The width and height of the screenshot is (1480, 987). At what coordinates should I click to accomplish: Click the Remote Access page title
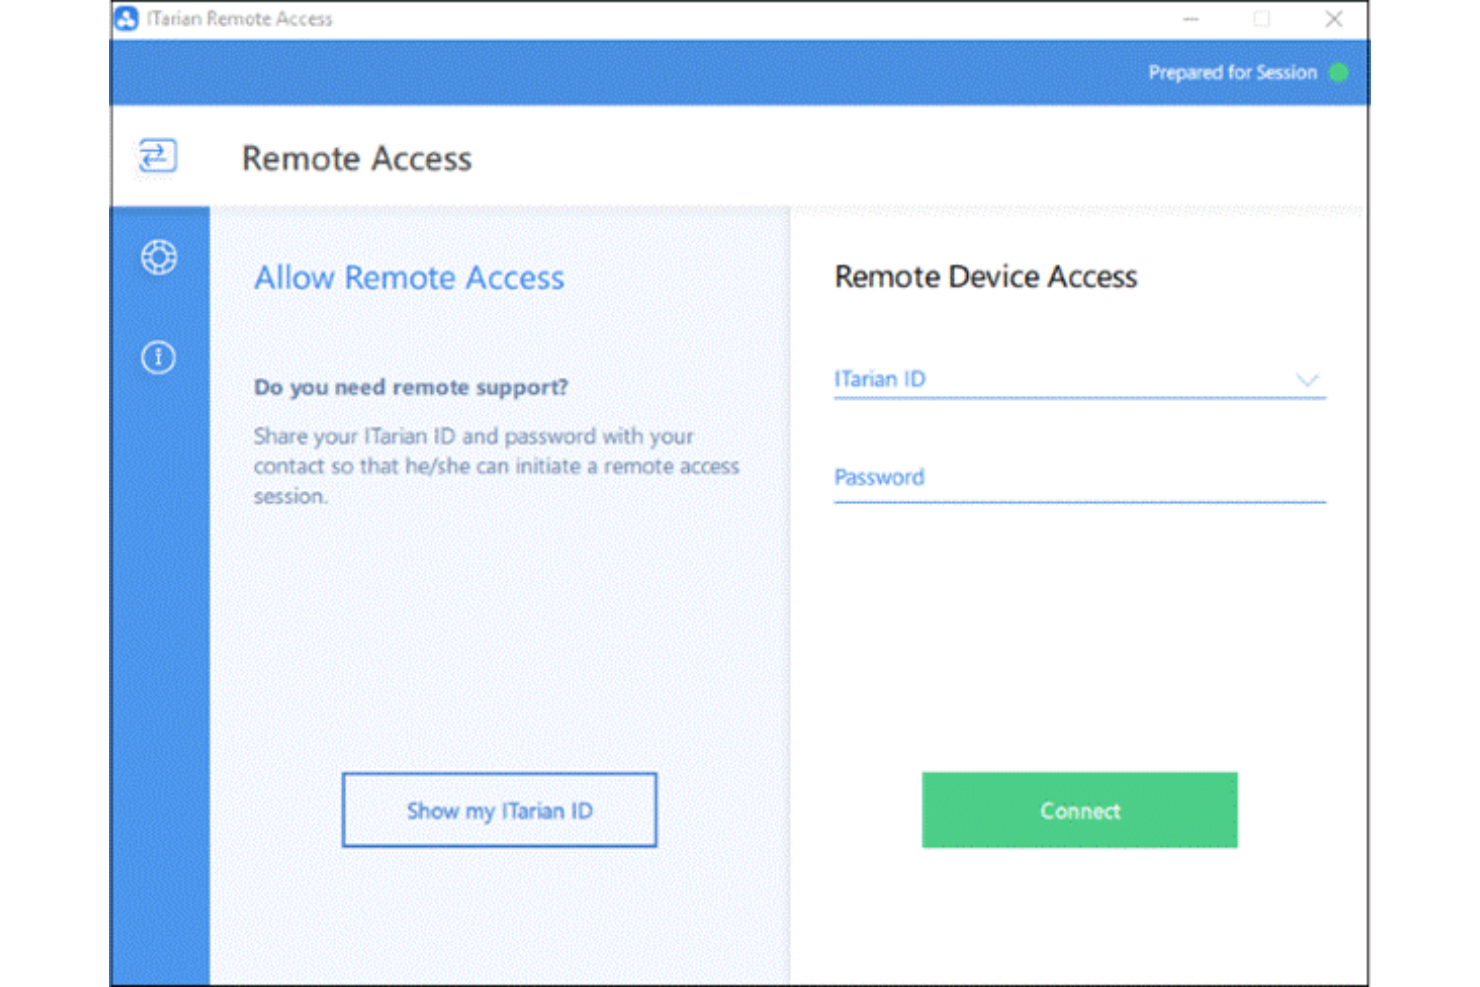point(356,159)
